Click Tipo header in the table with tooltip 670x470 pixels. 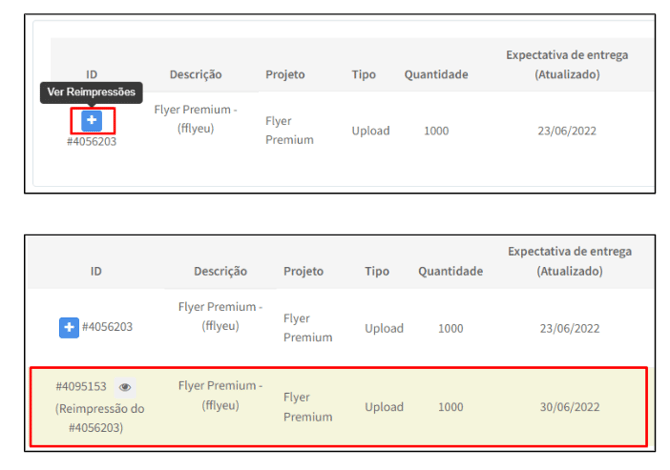point(364,75)
